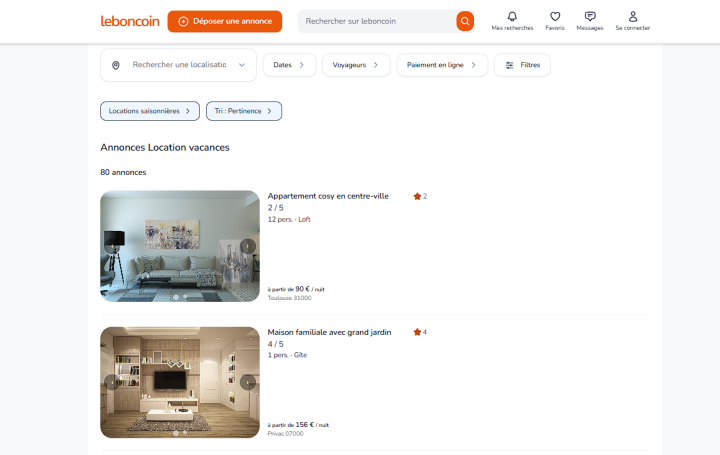720x455 pixels.
Task: Click Se connecter profile icon
Action: [632, 17]
